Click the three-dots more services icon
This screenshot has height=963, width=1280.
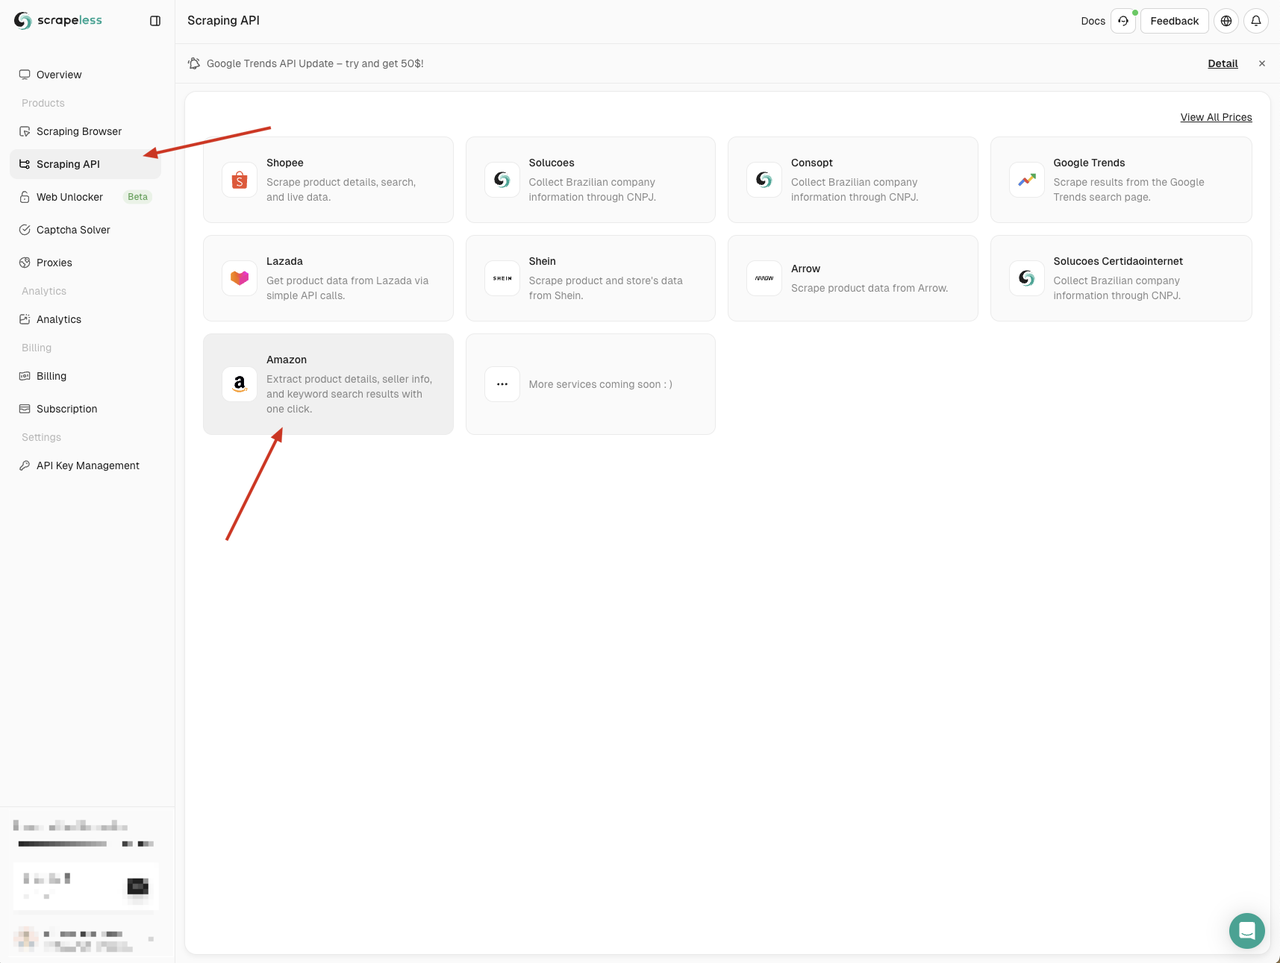click(502, 384)
